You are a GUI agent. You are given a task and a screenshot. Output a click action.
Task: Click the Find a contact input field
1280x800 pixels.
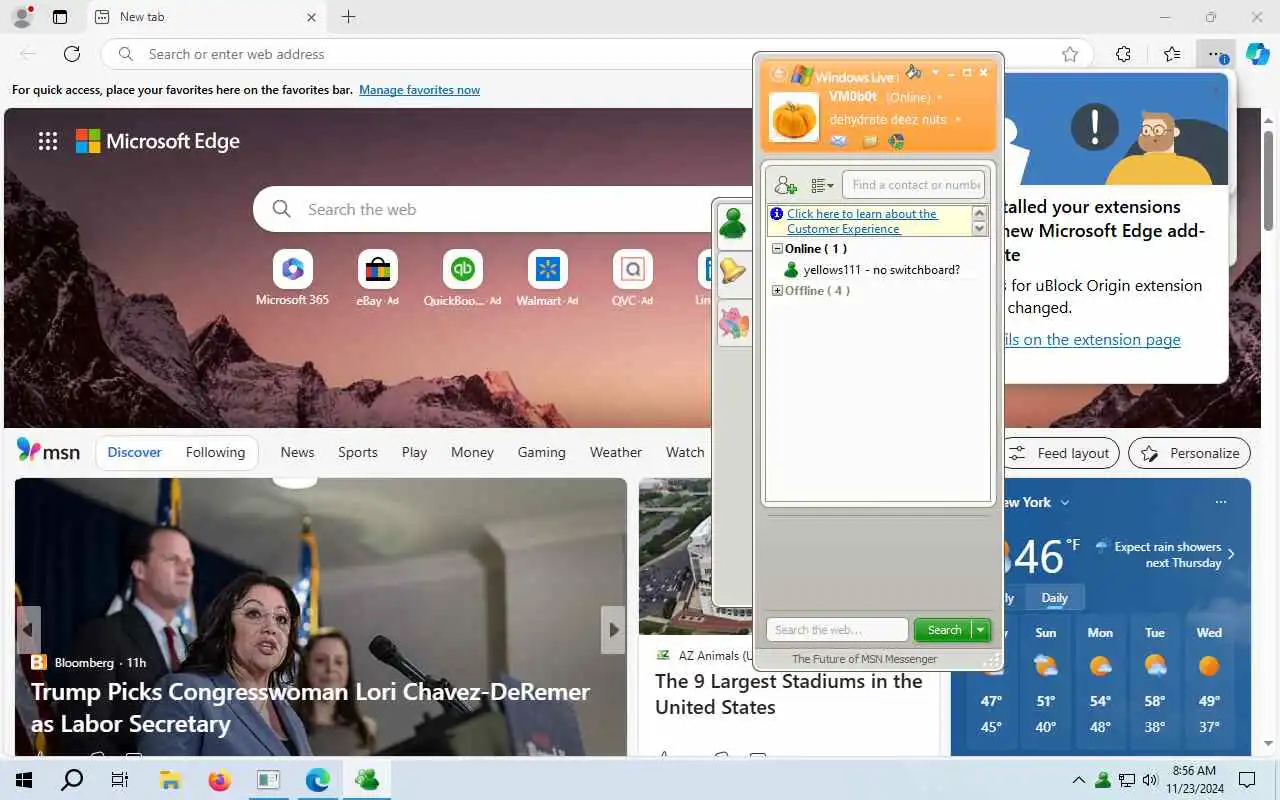pyautogui.click(x=914, y=185)
